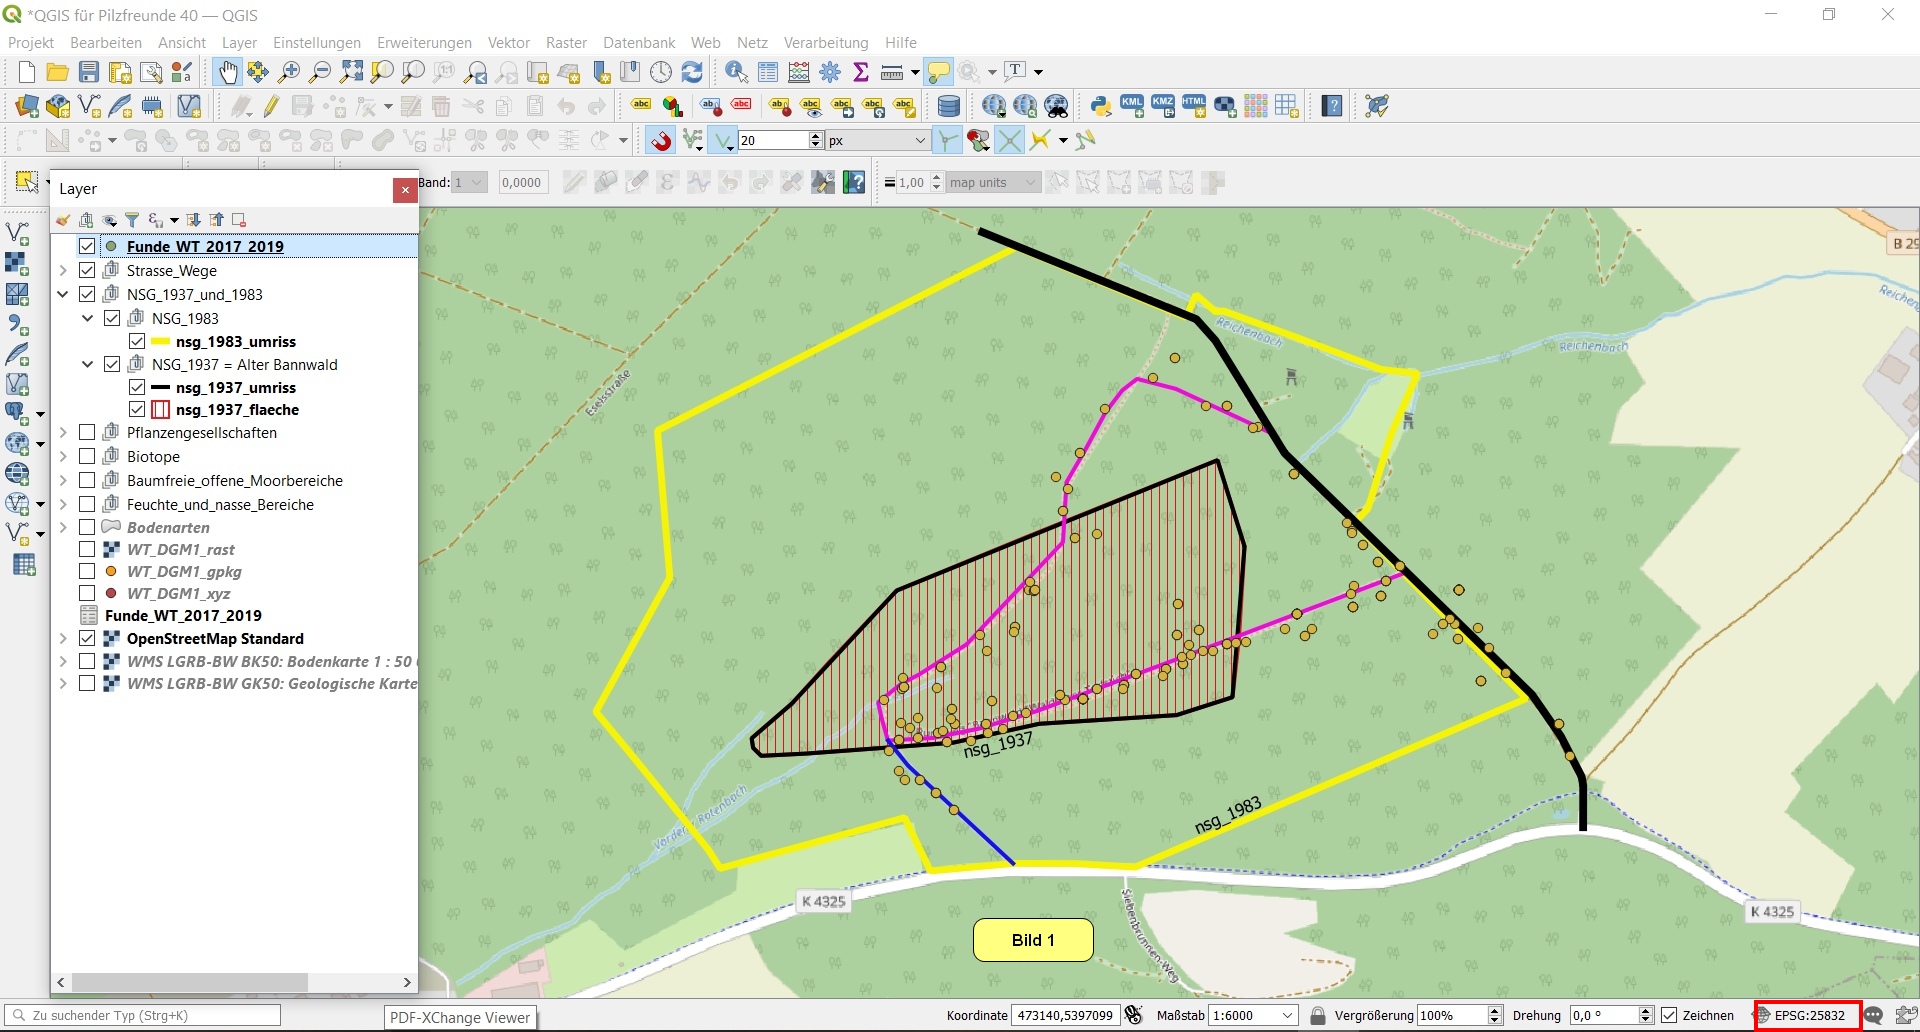Click the Zoom In magnifier tool
Screen dimensions: 1920x1032
[x=289, y=72]
